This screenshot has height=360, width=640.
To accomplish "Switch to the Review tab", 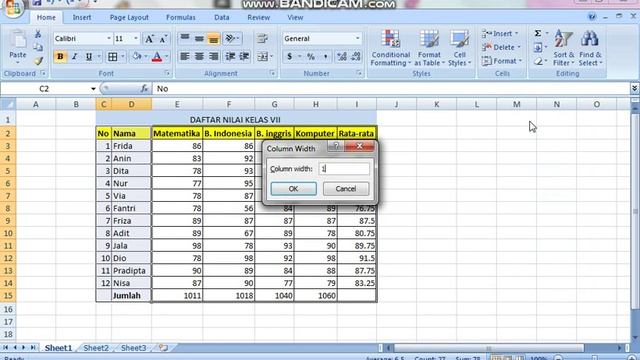I will coord(258,18).
